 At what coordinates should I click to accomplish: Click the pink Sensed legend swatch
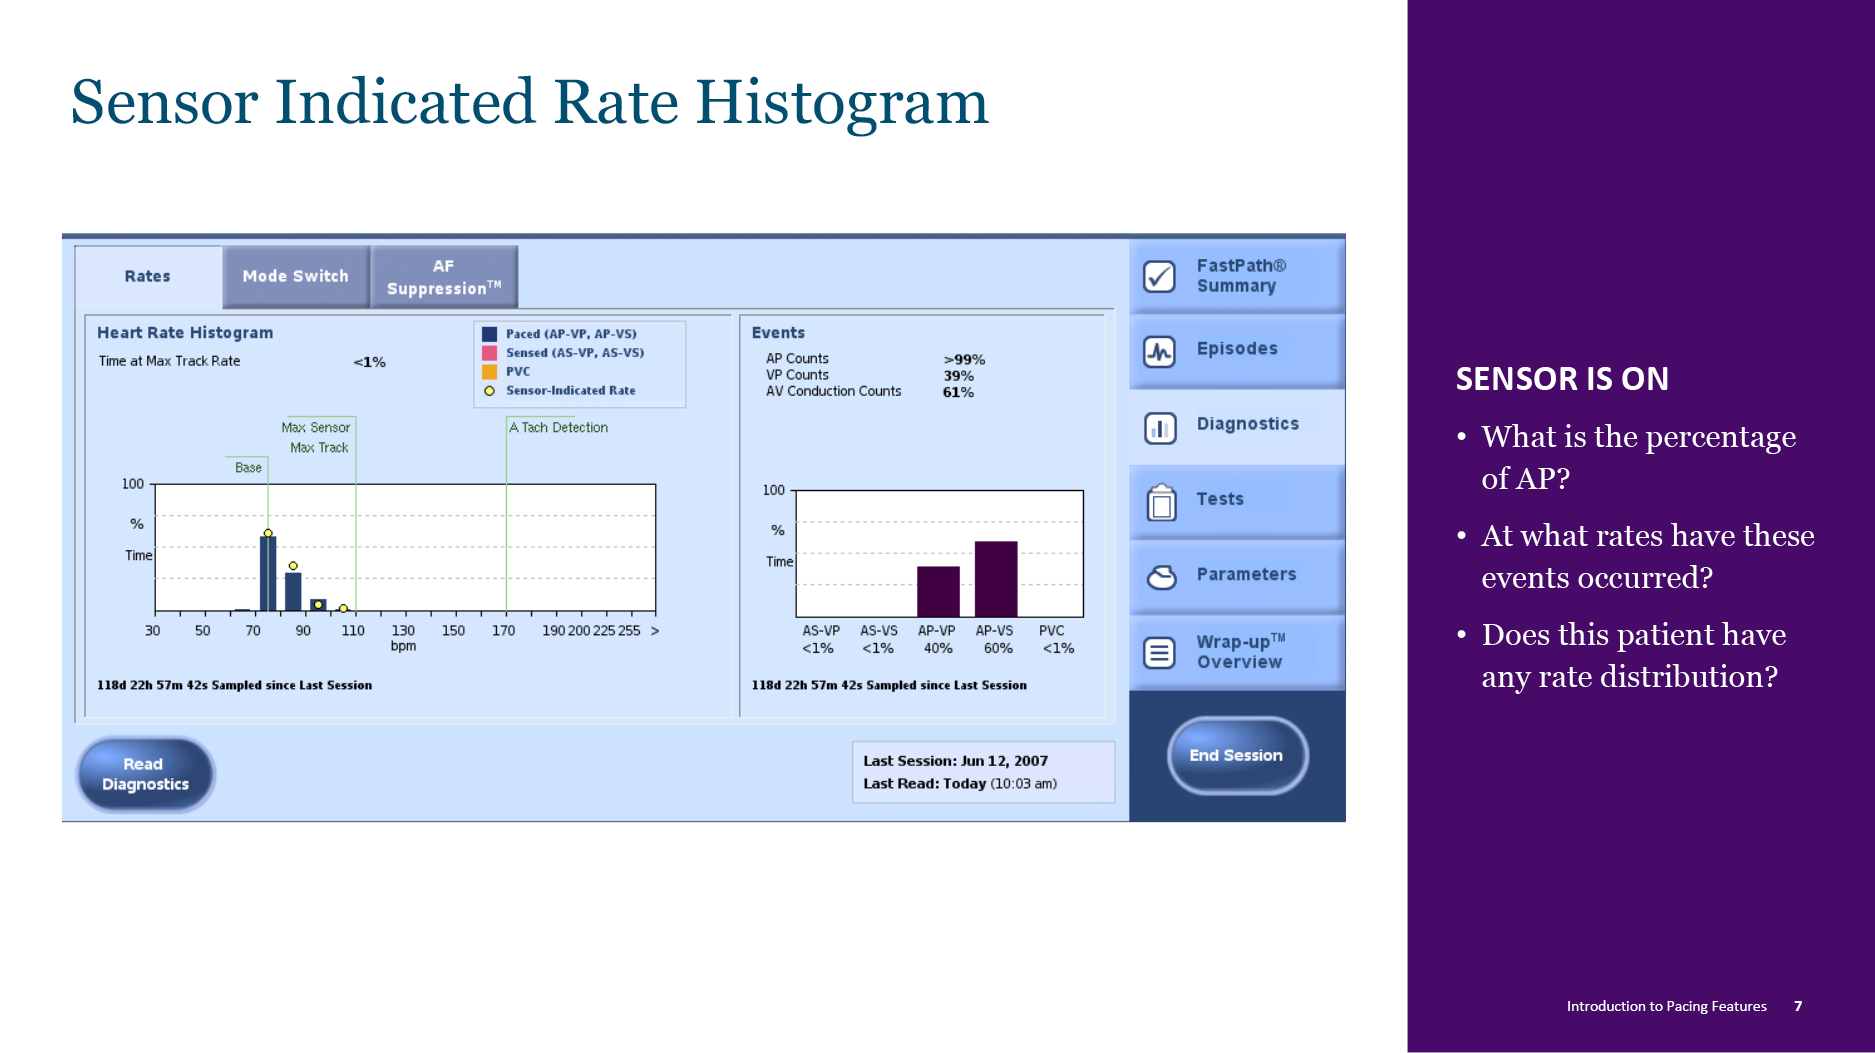(x=489, y=353)
